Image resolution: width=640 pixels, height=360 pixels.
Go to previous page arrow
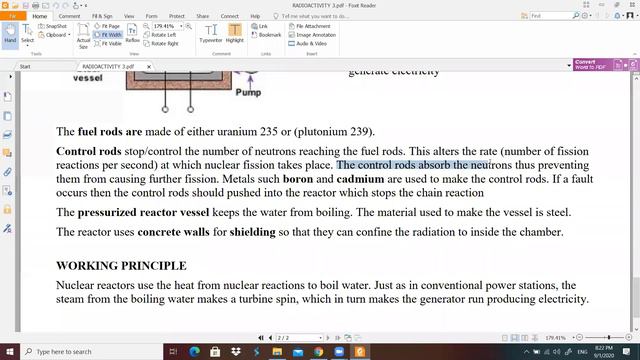point(270,338)
